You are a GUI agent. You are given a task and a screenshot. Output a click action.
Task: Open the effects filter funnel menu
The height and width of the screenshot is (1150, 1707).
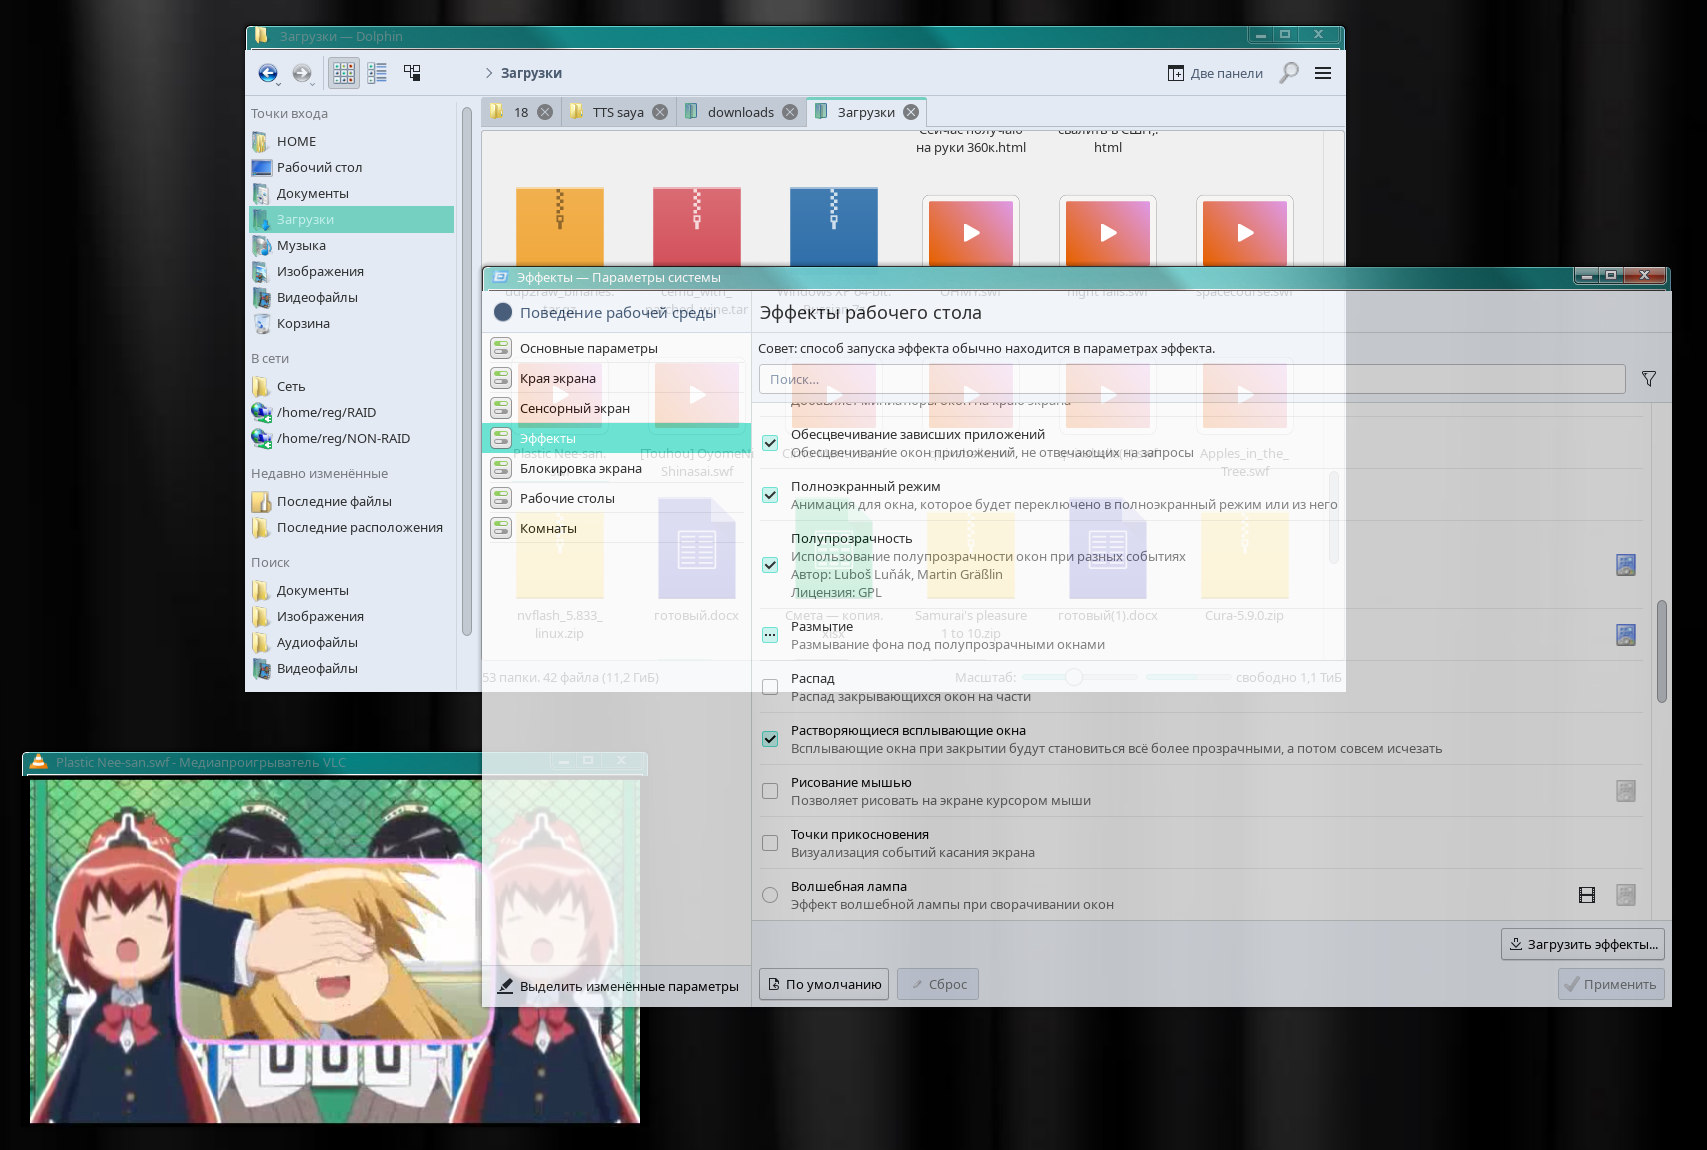click(x=1649, y=379)
